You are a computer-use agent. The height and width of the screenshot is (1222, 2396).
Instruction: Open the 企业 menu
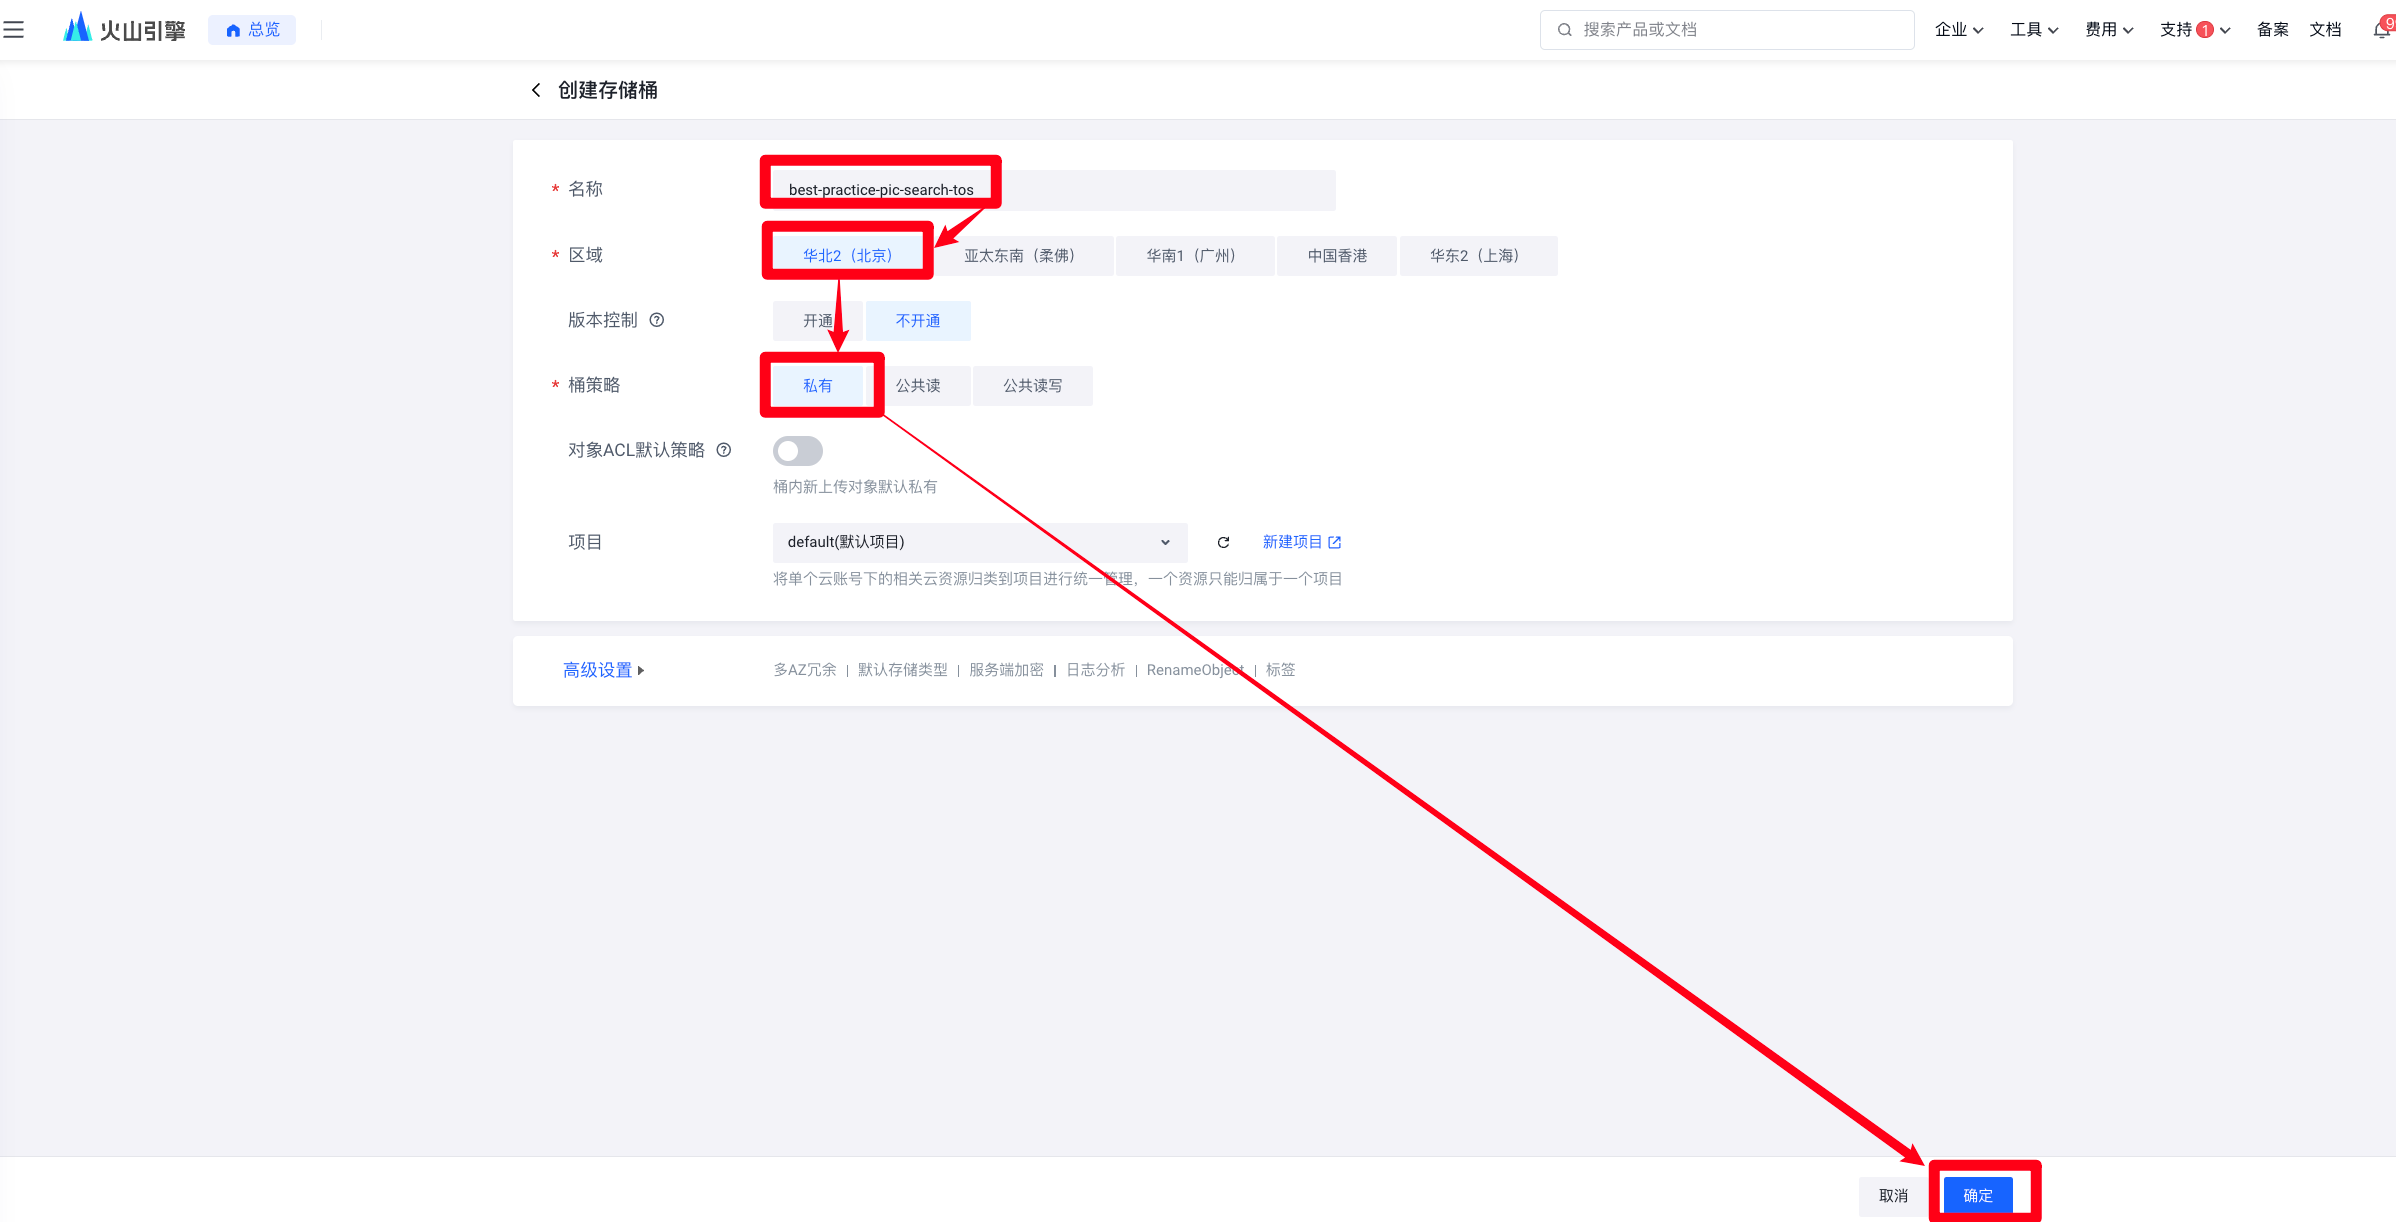(x=1959, y=30)
